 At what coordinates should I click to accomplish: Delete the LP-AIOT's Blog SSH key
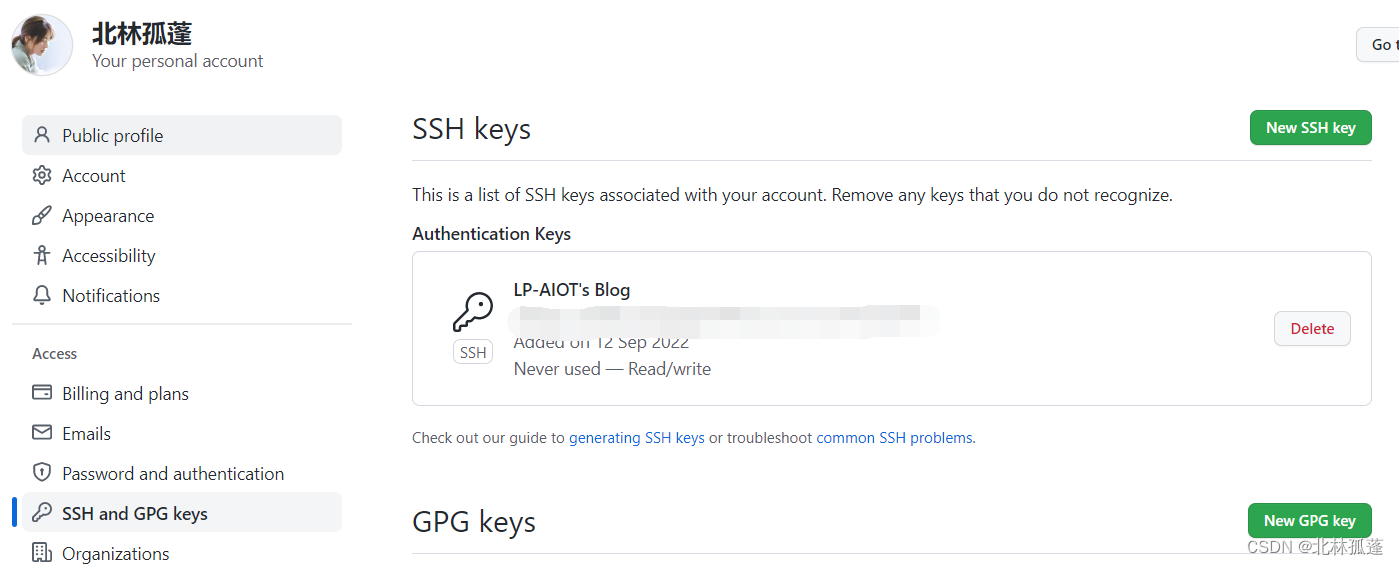click(x=1312, y=328)
